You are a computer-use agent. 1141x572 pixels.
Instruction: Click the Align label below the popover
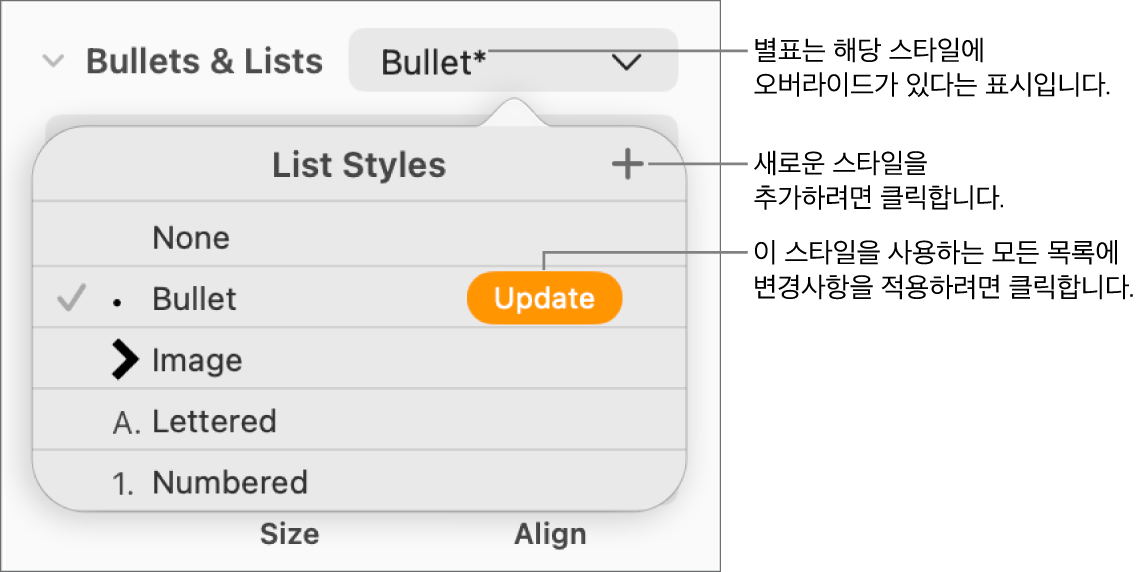(550, 534)
